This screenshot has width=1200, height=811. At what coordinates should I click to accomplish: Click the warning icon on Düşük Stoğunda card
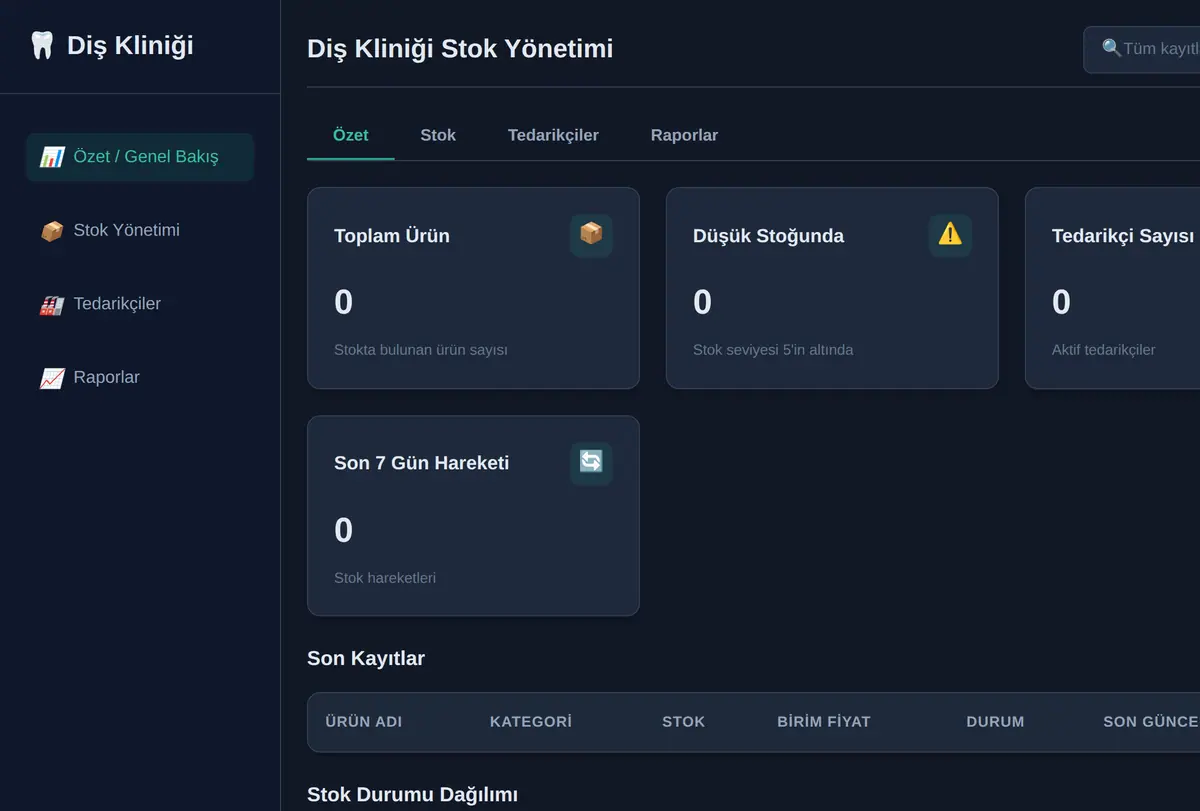[x=950, y=235]
